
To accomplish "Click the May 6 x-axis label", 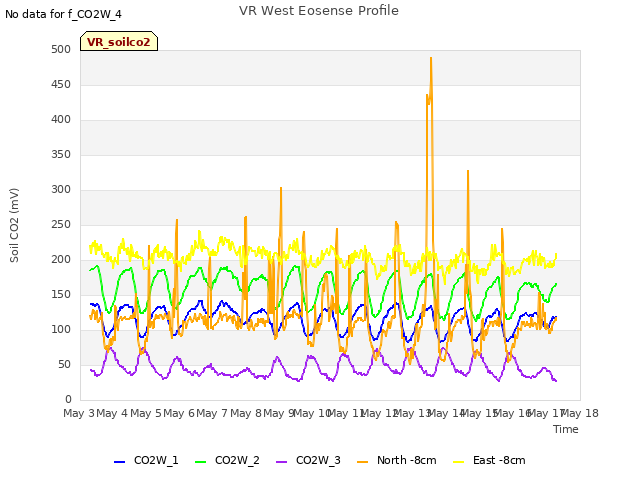I will [179, 413].
